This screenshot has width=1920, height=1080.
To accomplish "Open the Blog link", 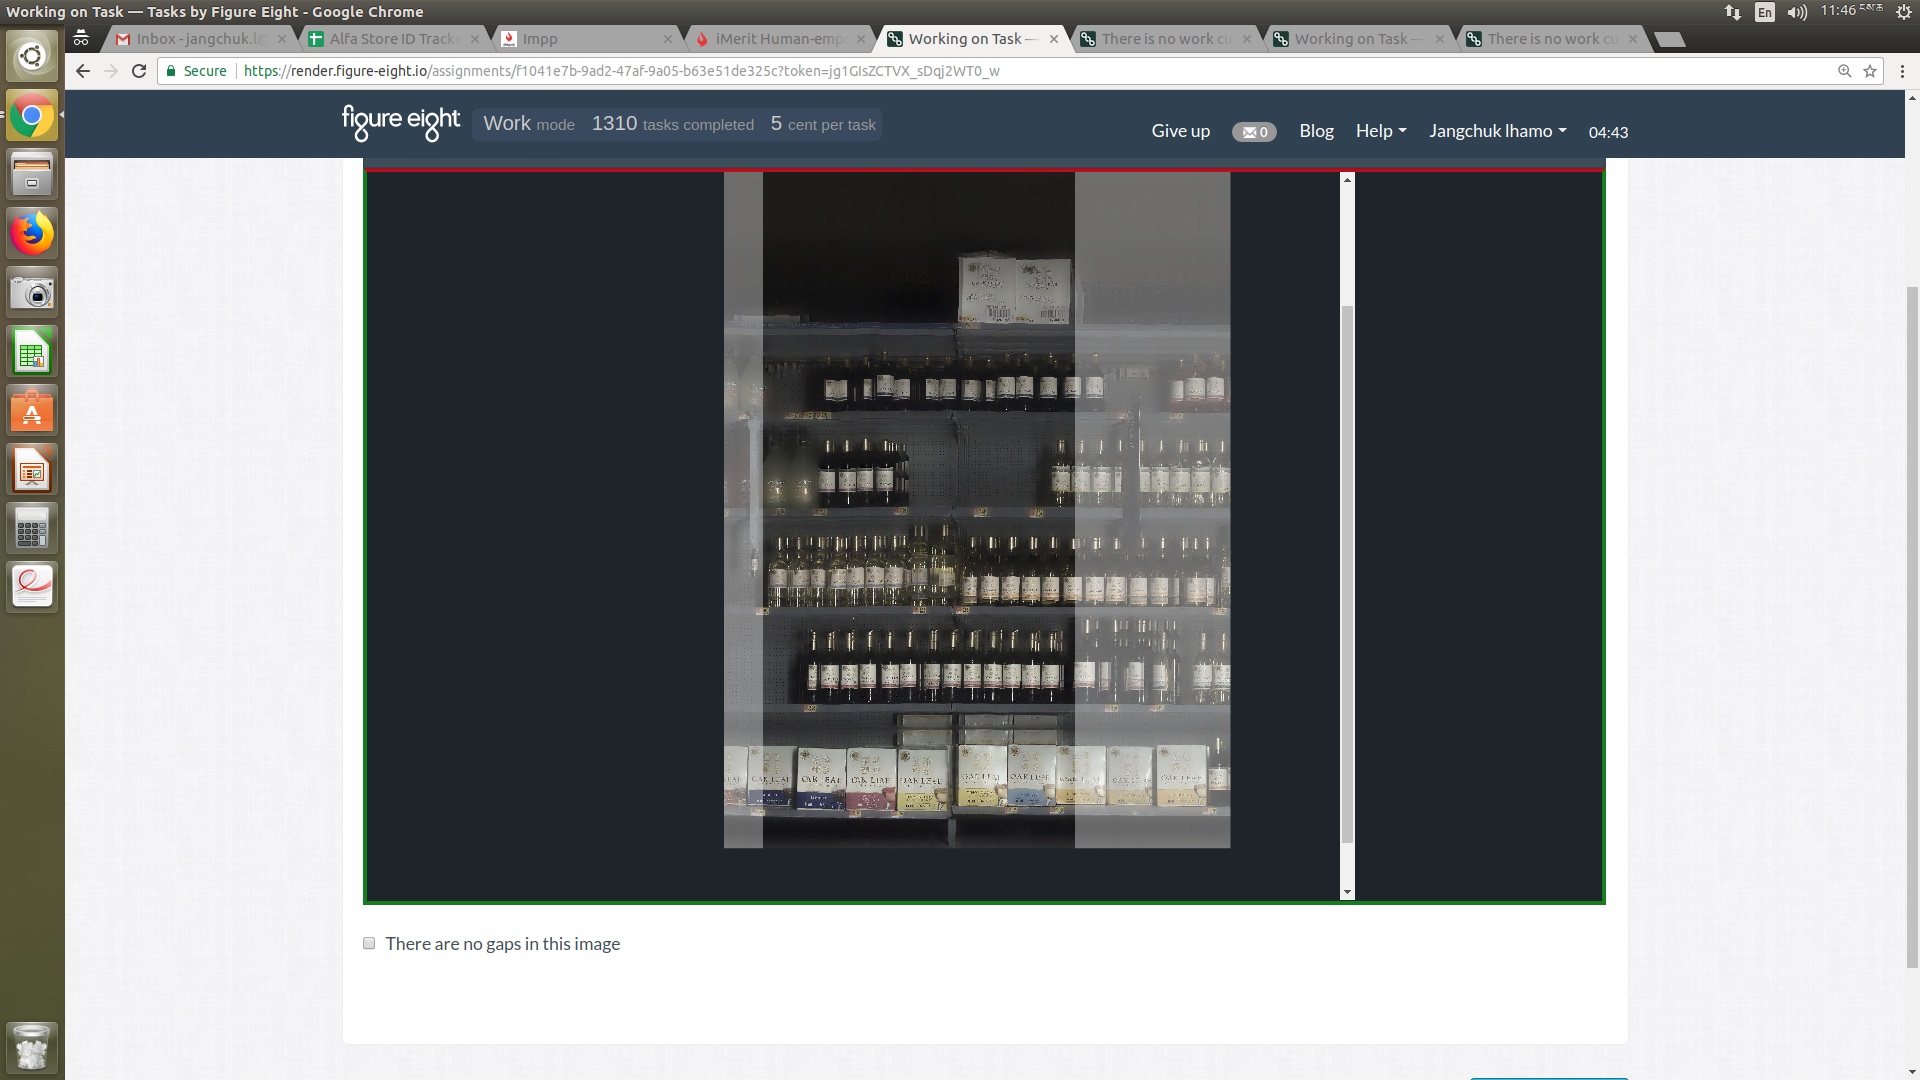I will tap(1316, 131).
